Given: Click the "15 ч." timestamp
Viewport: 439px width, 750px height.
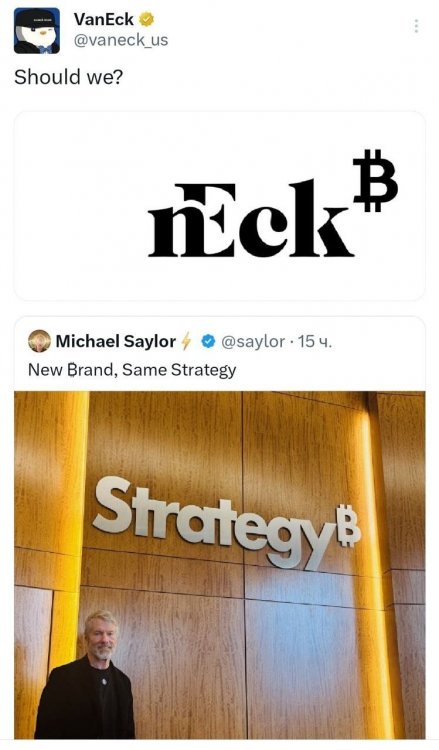Looking at the screenshot, I should point(314,342).
